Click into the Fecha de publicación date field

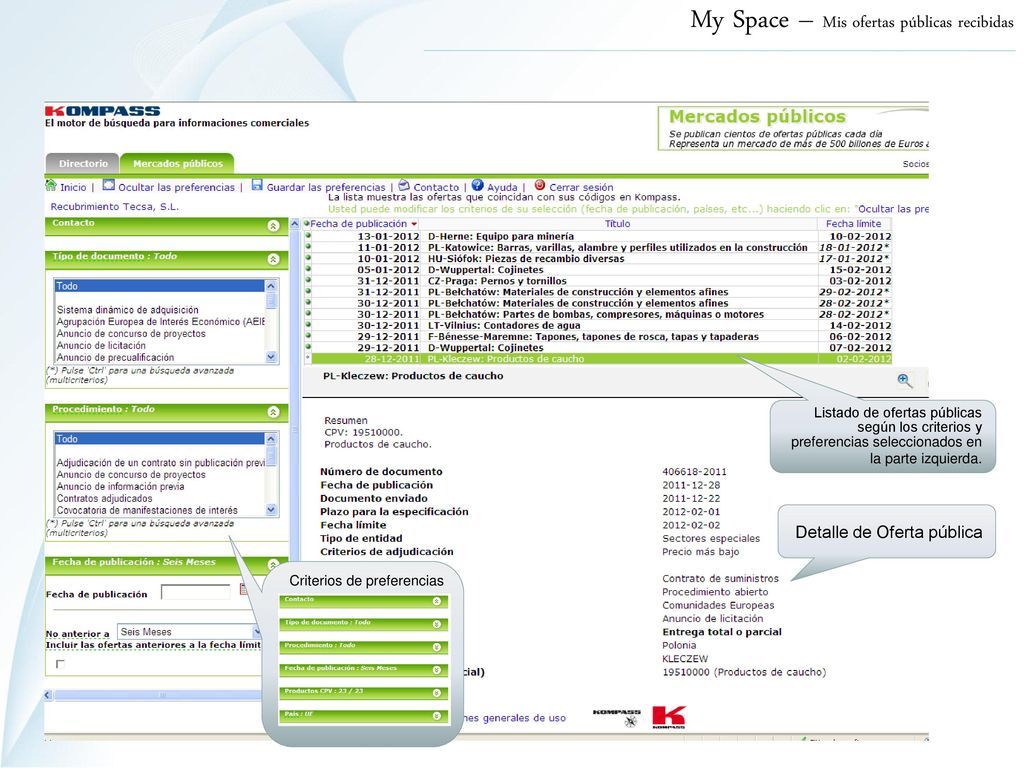pos(196,592)
